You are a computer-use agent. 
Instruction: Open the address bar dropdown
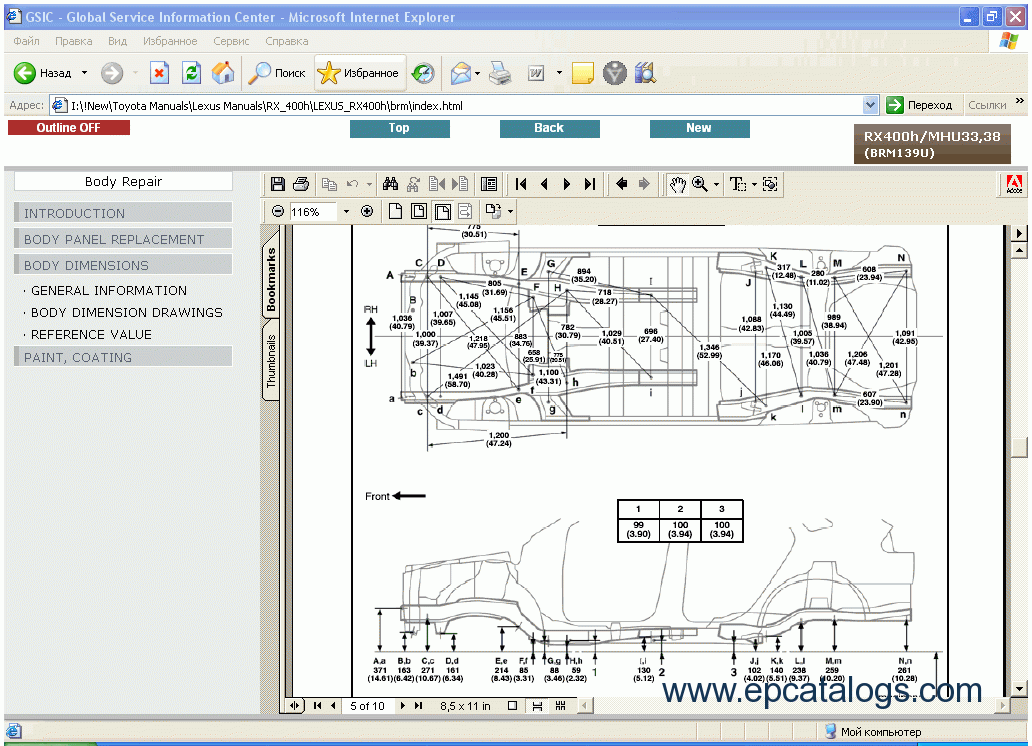point(870,105)
